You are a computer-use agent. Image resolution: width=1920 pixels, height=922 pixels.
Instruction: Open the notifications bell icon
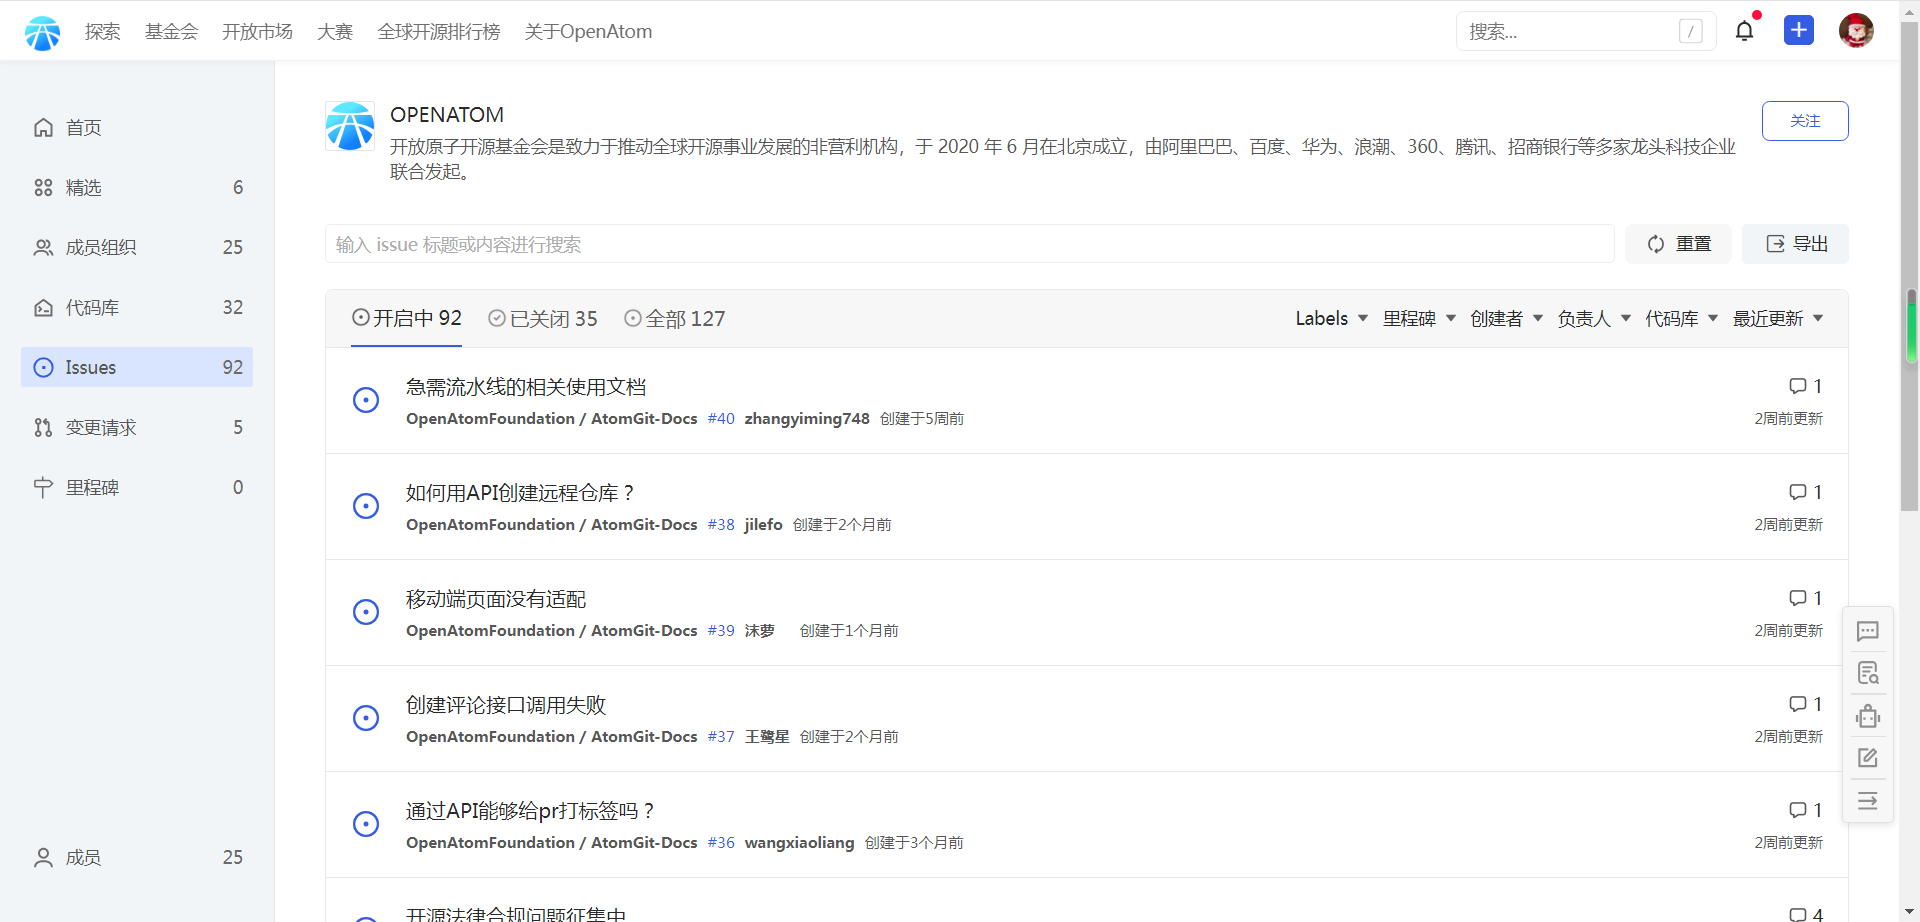coord(1744,31)
